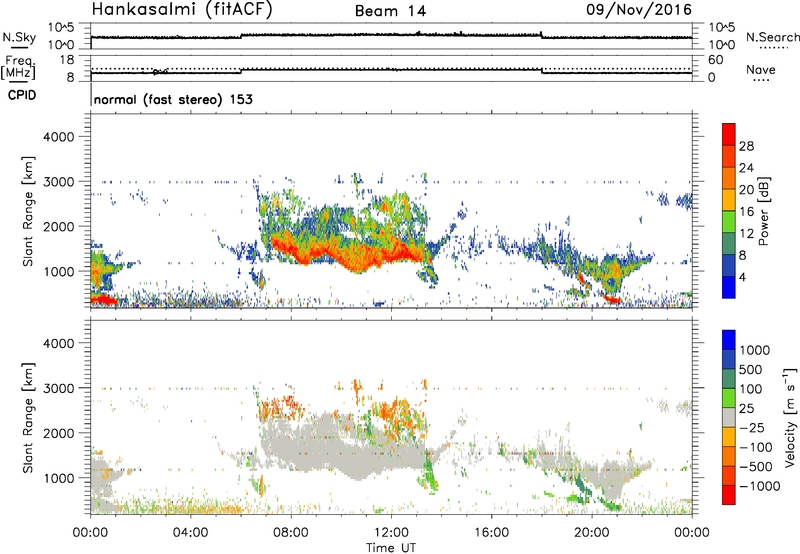Click the gray band of velocity color bar
800x554 pixels.
[x=729, y=418]
